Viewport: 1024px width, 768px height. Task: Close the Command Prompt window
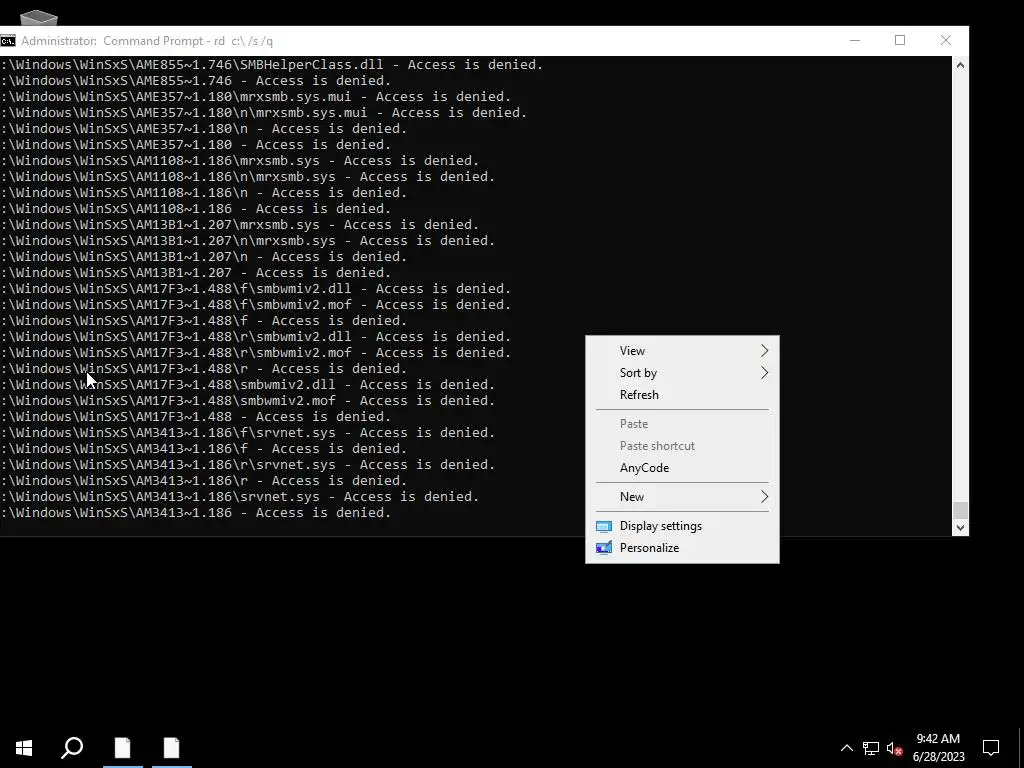(946, 40)
